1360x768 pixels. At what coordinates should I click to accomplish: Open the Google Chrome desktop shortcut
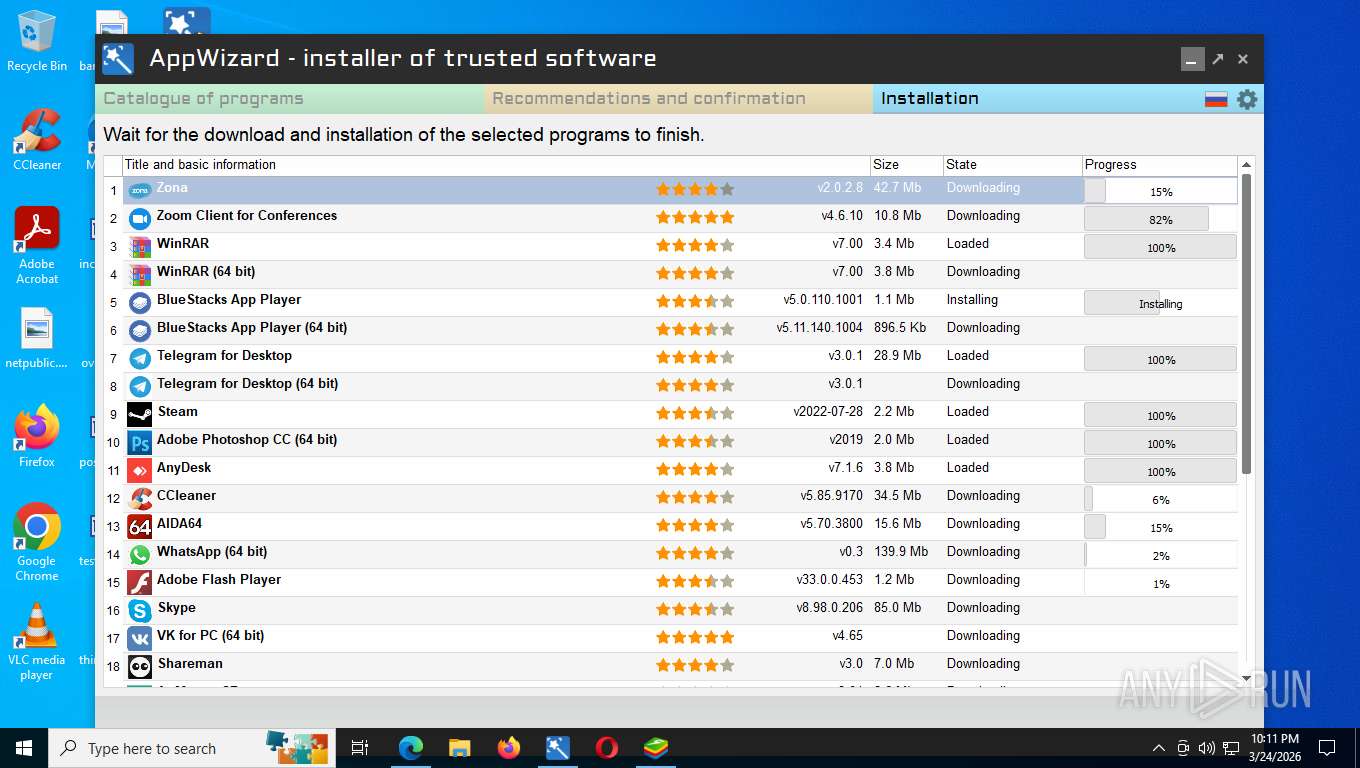37,542
